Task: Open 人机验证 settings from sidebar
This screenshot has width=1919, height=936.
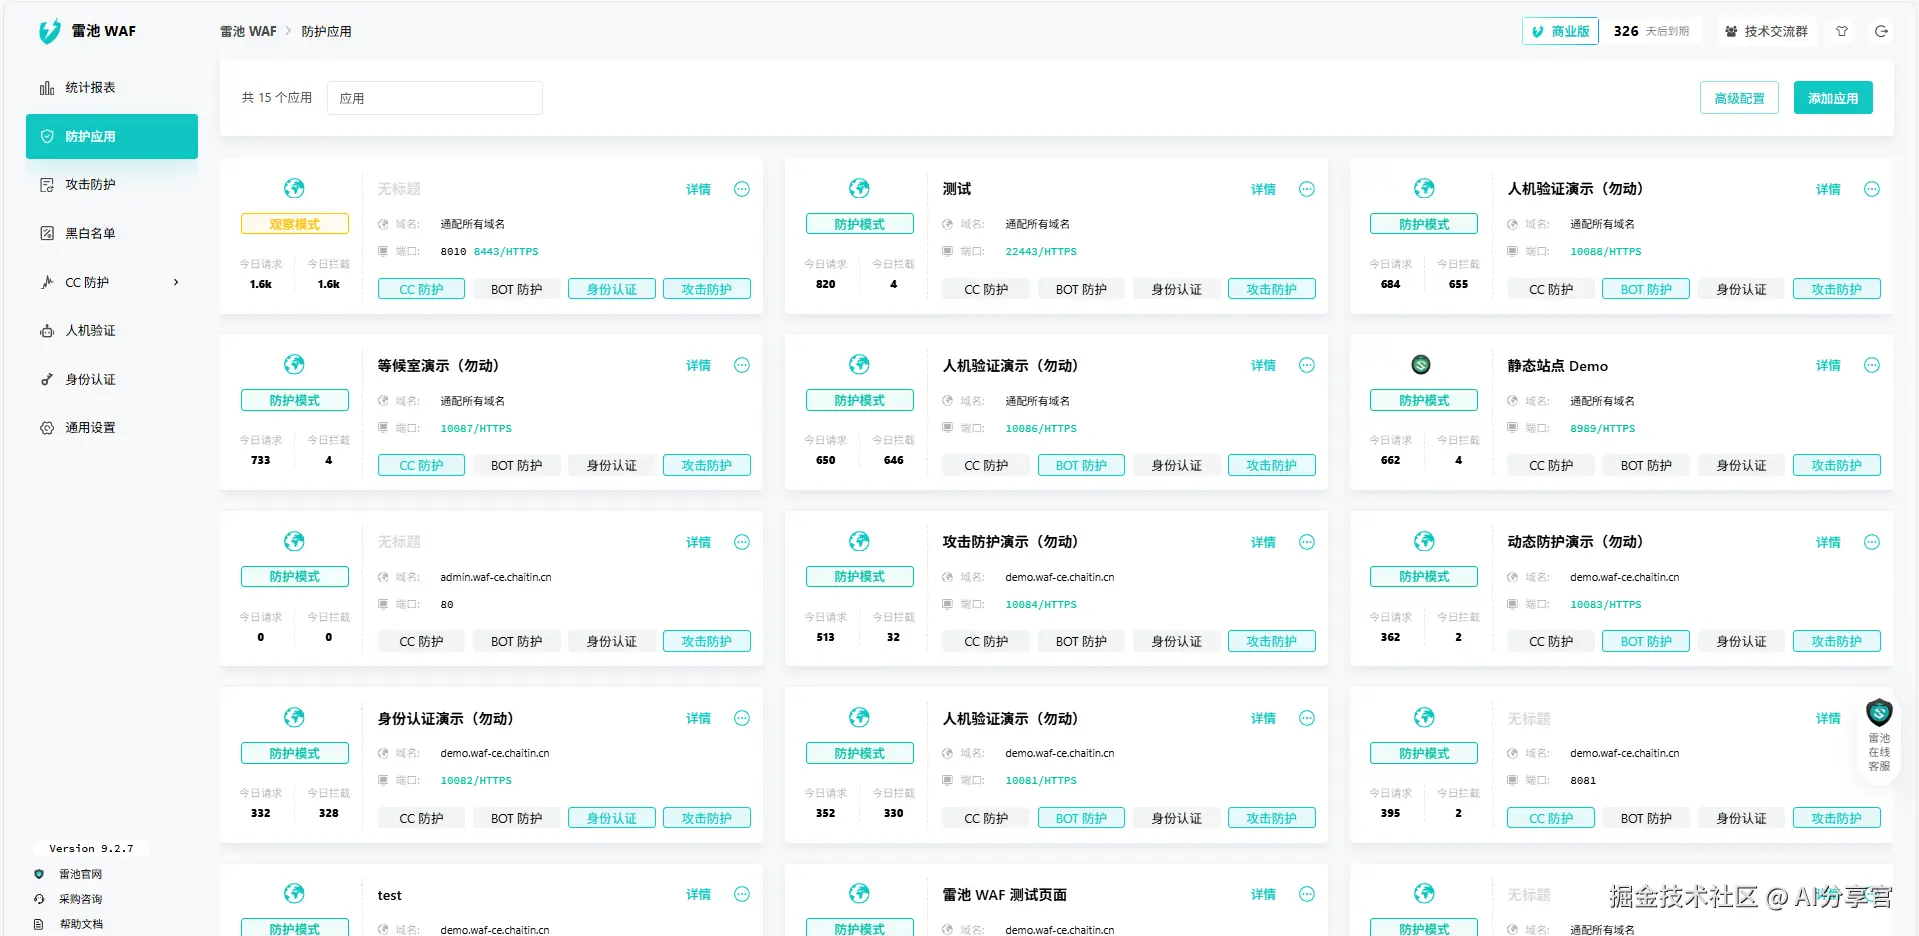Action: 90,330
